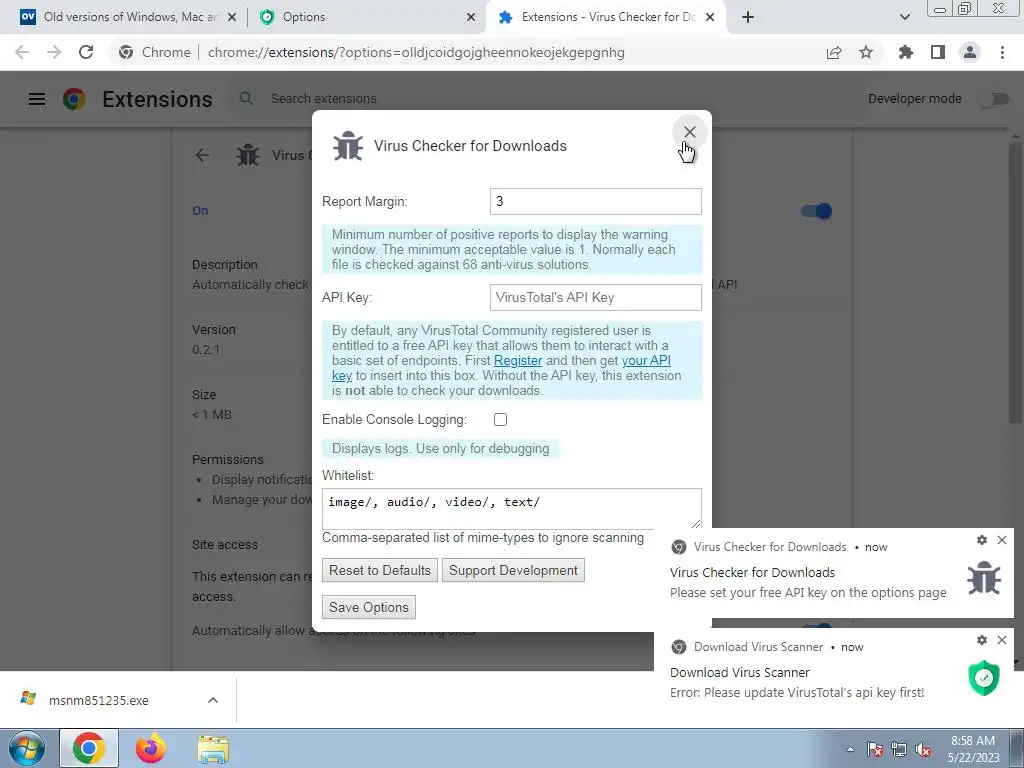This screenshot has width=1024, height=768.
Task: Open downloaded file msnm851235.exe
Action: click(x=98, y=700)
